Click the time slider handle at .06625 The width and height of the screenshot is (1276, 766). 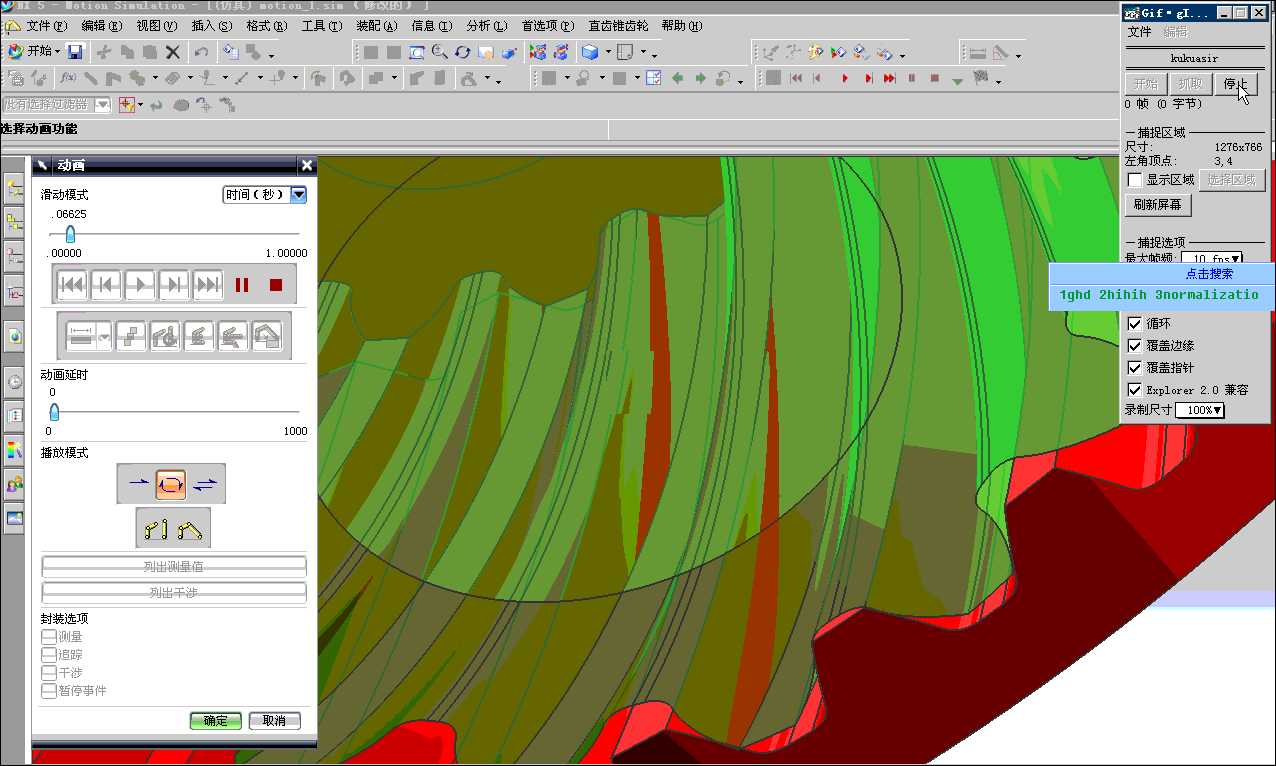(70, 234)
